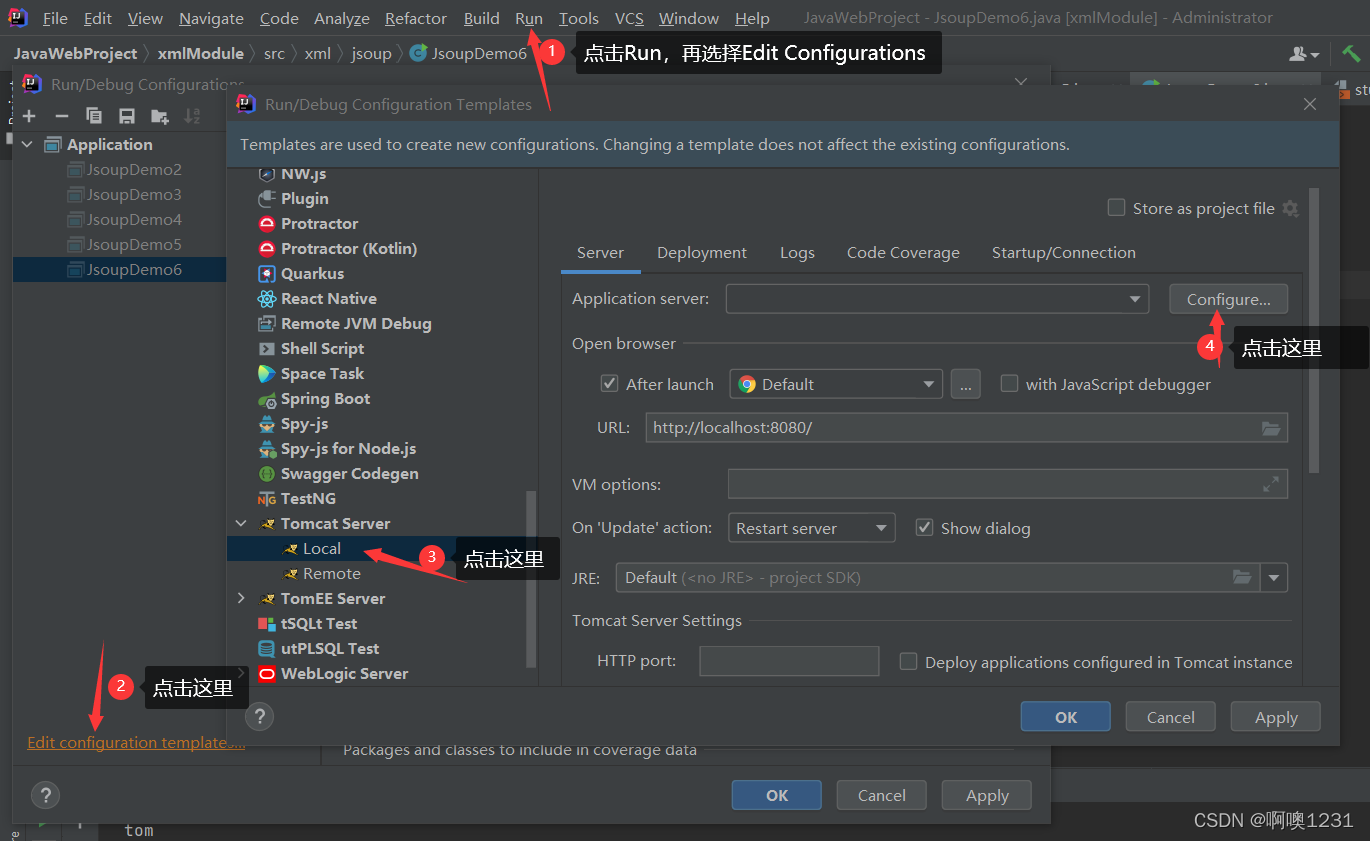Select the Local Tomcat template

[322, 549]
